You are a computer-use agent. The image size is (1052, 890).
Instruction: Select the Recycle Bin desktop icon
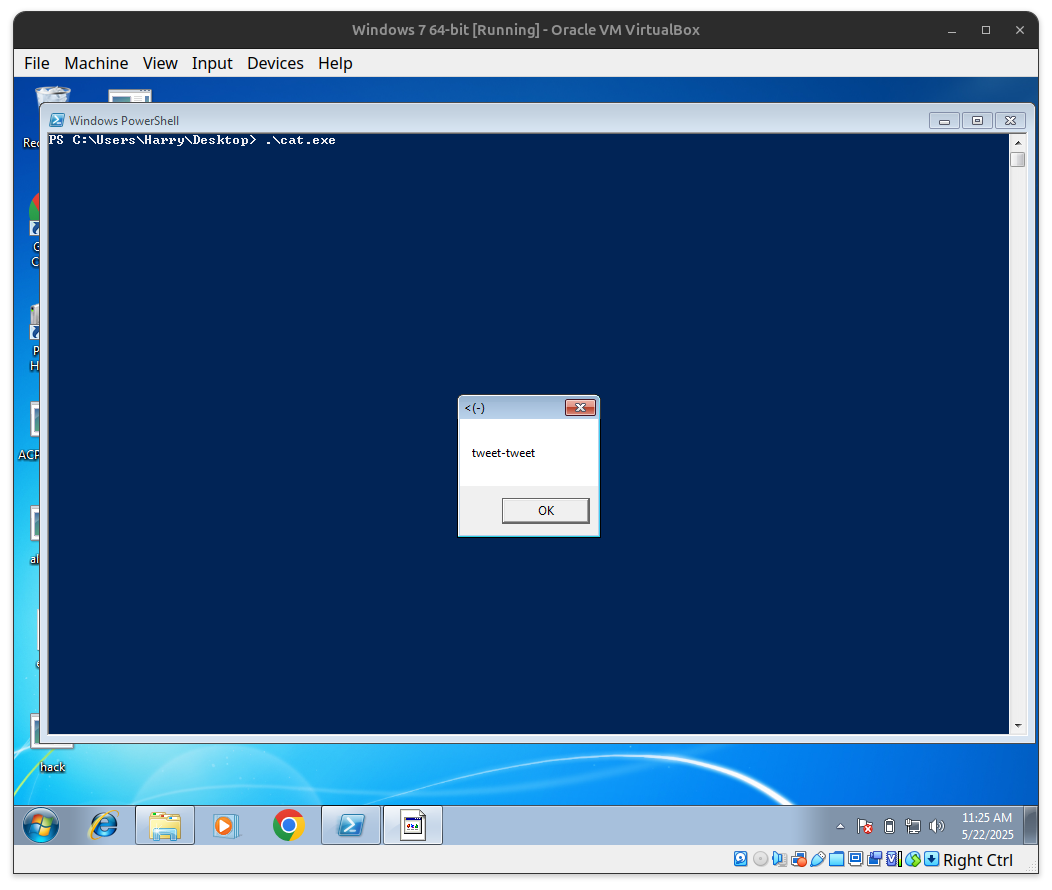pyautogui.click(x=52, y=95)
